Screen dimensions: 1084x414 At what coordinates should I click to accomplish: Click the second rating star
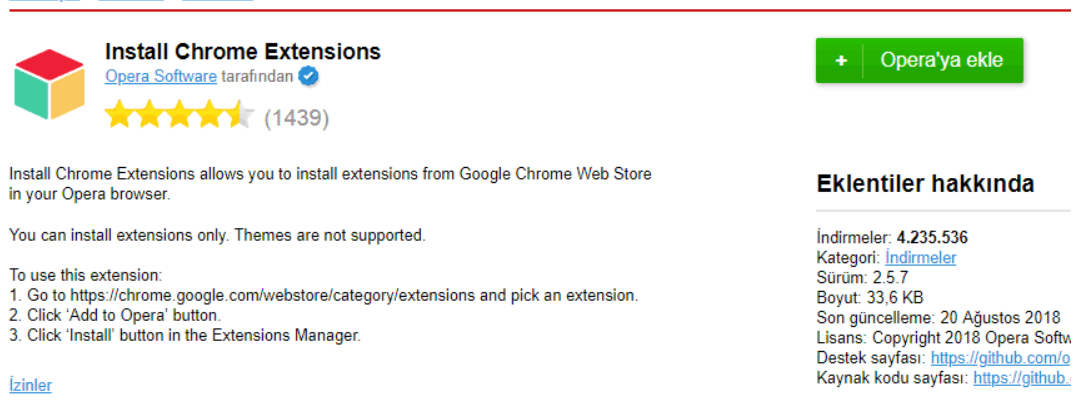[150, 116]
